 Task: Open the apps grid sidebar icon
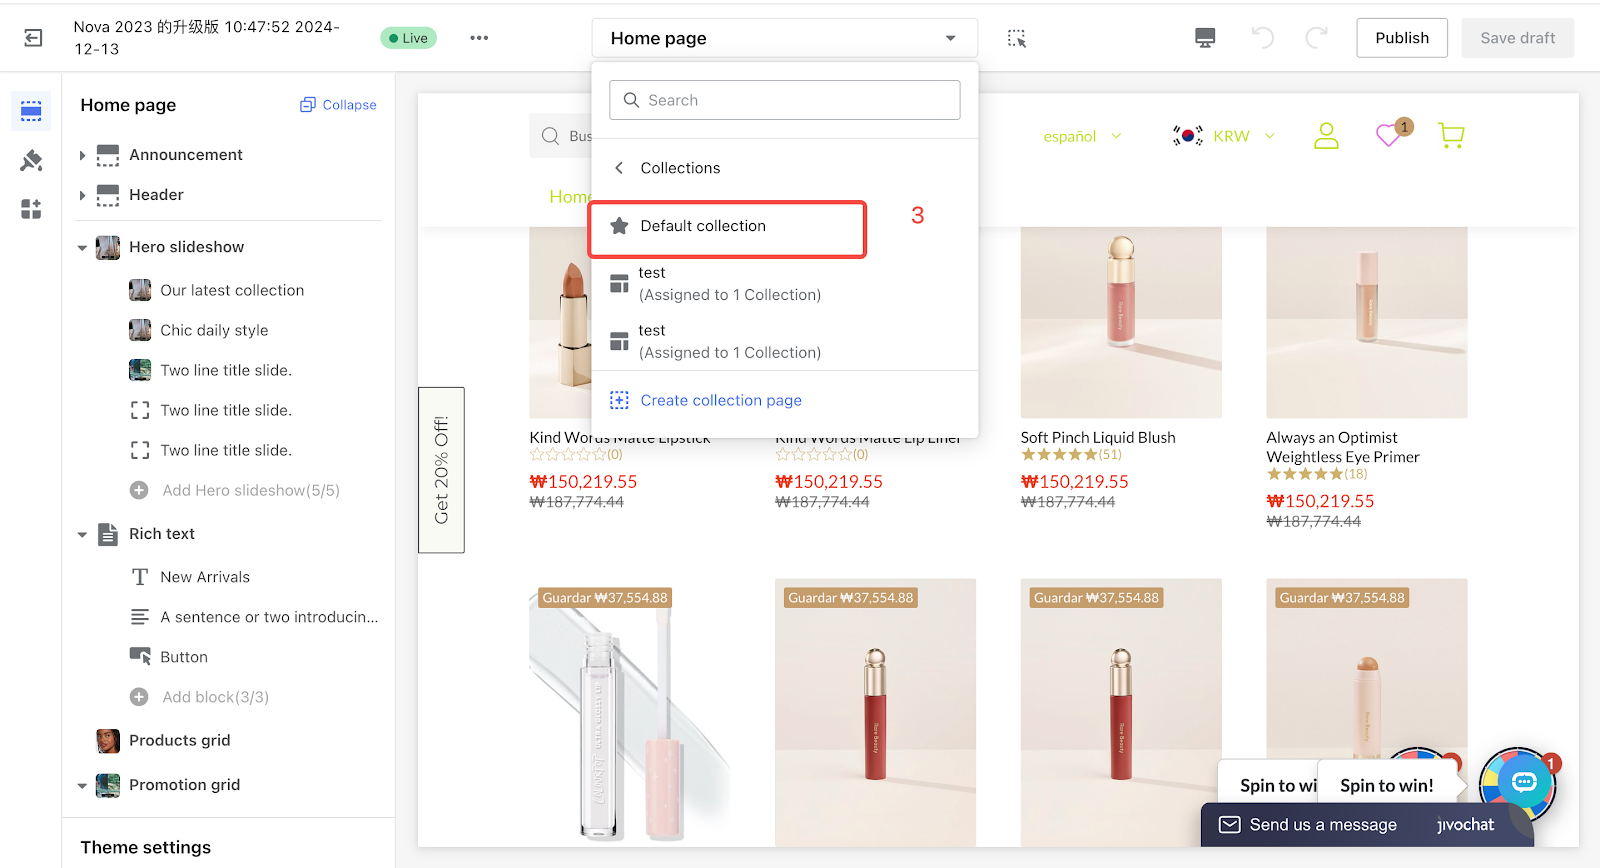[x=31, y=209]
